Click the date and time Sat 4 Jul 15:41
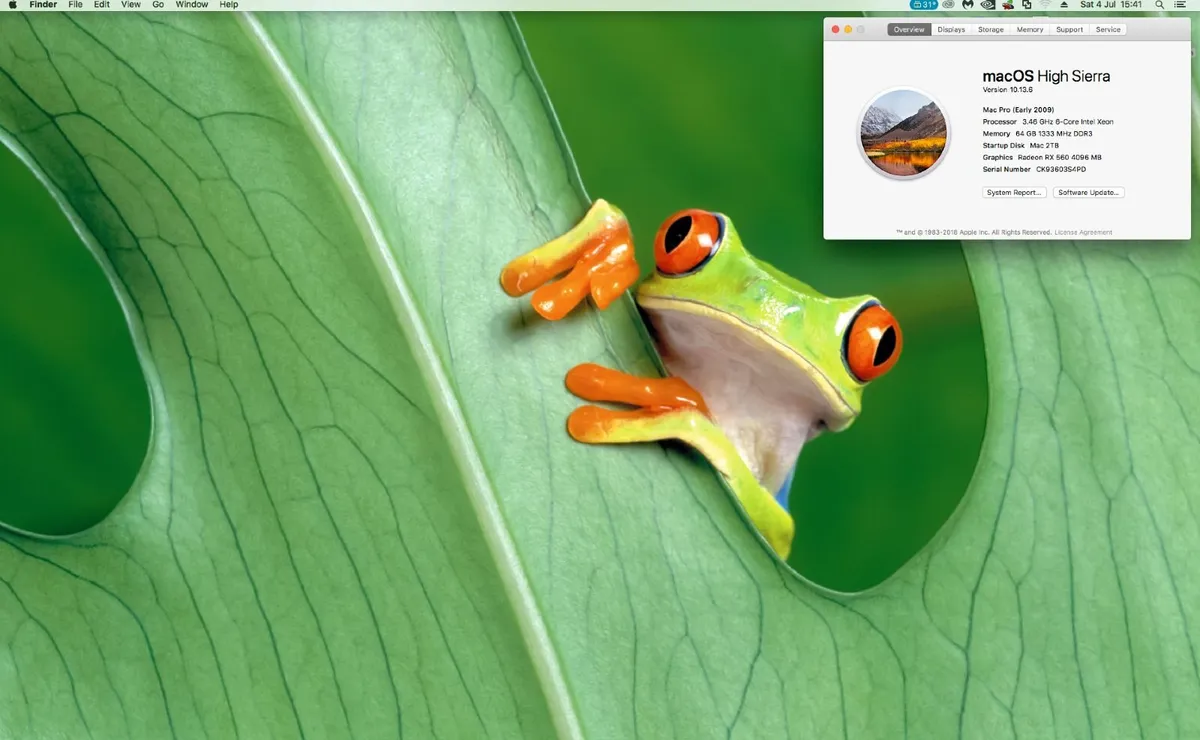This screenshot has width=1200, height=740. 1111,5
